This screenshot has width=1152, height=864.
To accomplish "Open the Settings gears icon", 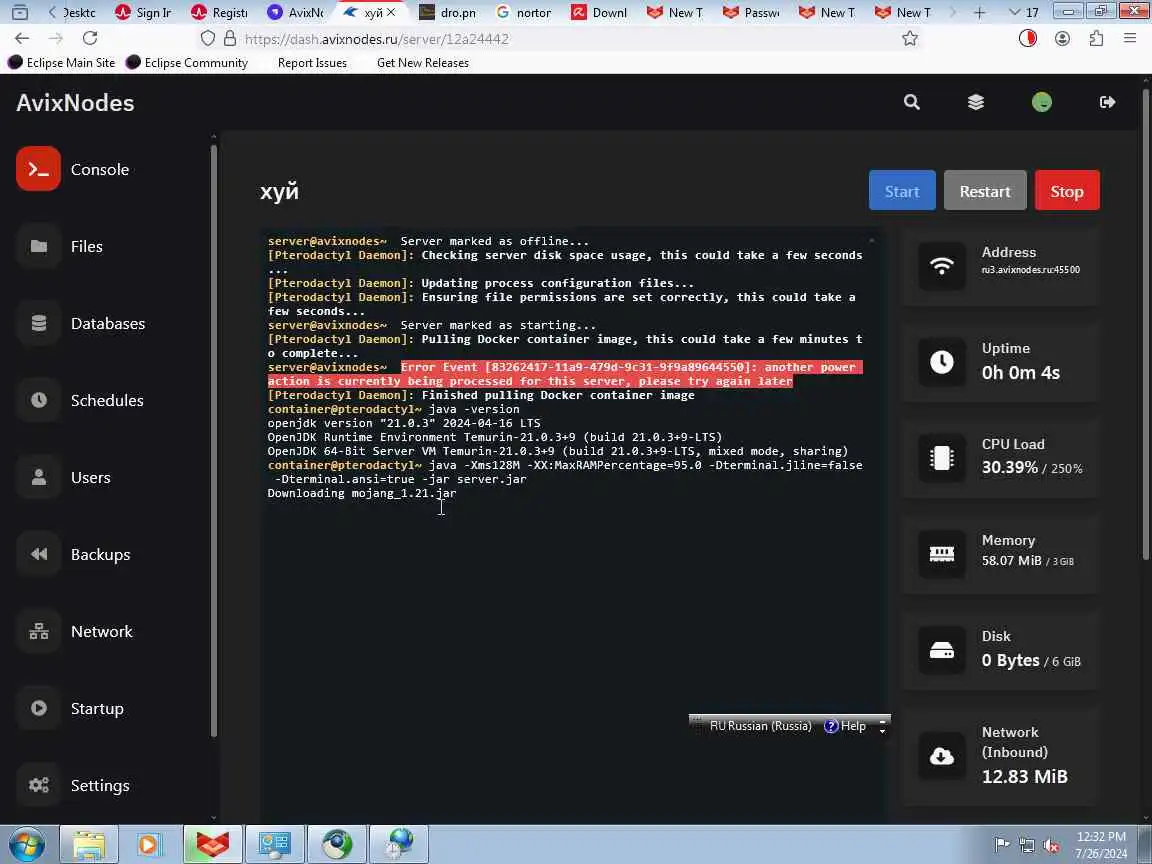I will pos(39,785).
